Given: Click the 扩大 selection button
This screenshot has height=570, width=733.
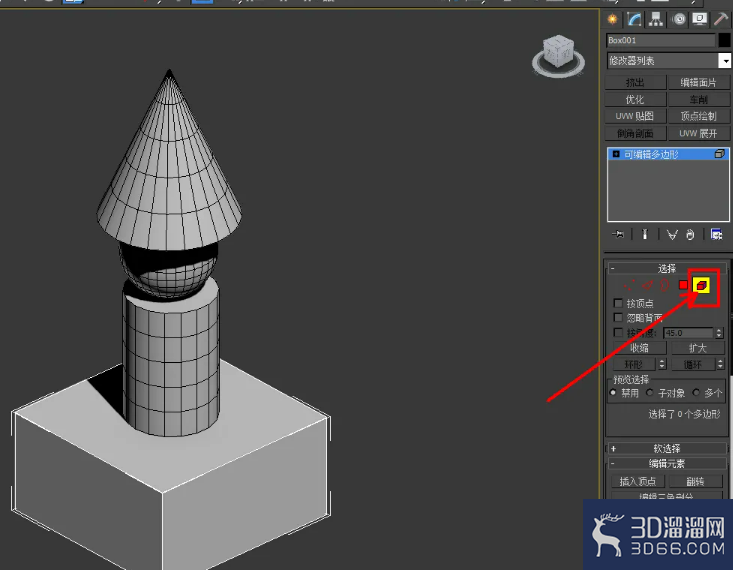Looking at the screenshot, I should point(697,348).
